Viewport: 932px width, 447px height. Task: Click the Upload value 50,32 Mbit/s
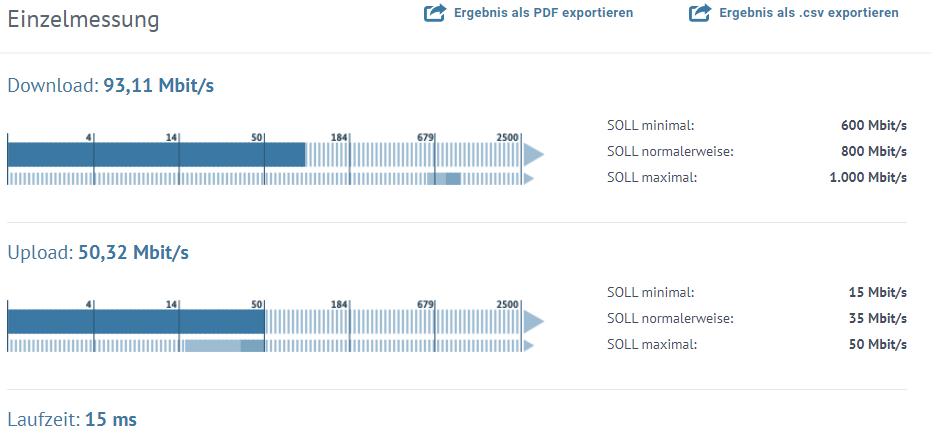click(133, 252)
